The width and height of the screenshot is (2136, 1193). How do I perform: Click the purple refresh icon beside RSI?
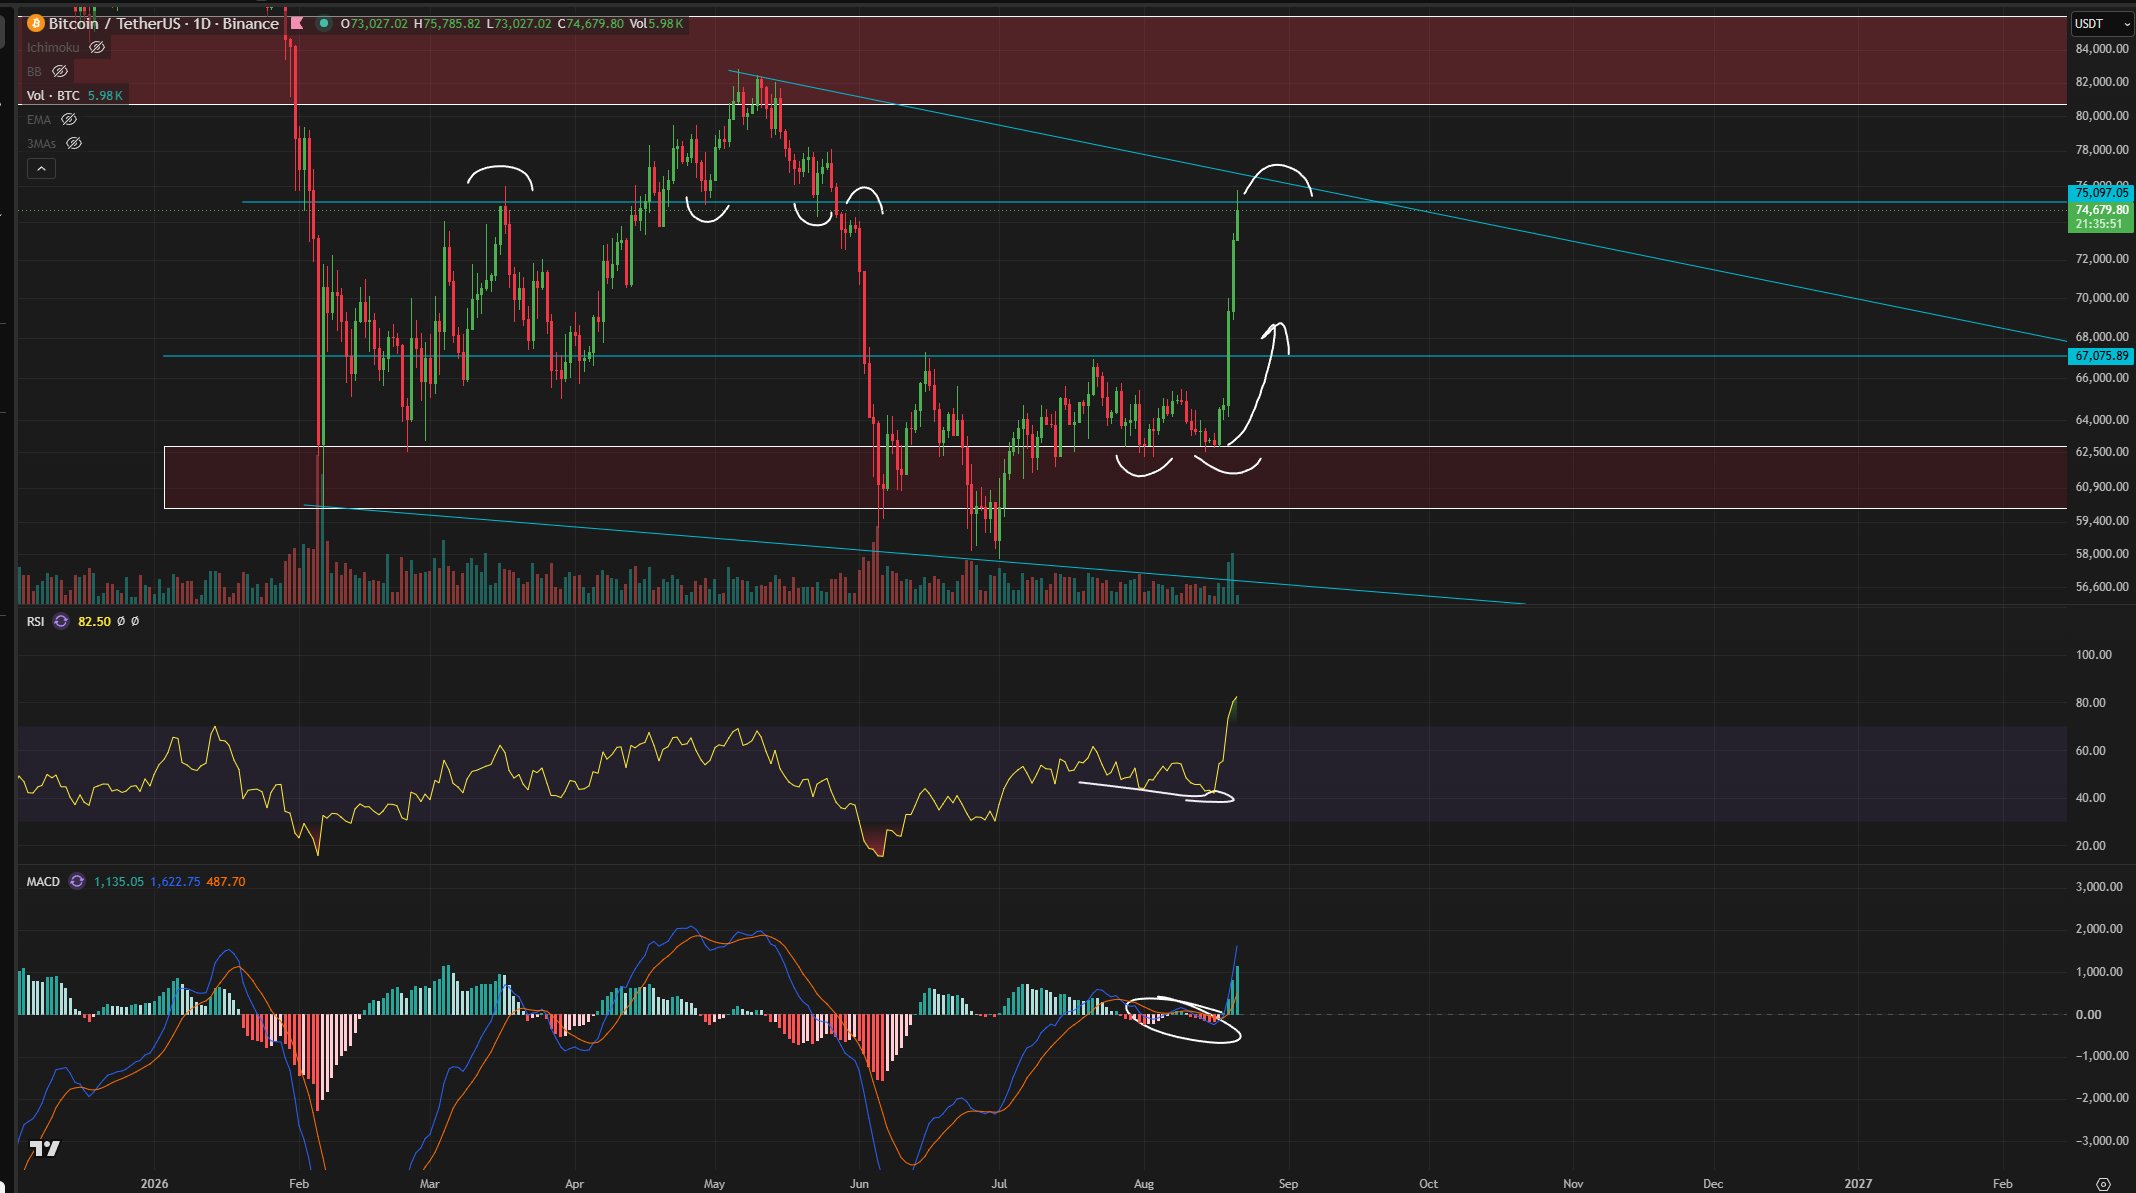coord(61,621)
